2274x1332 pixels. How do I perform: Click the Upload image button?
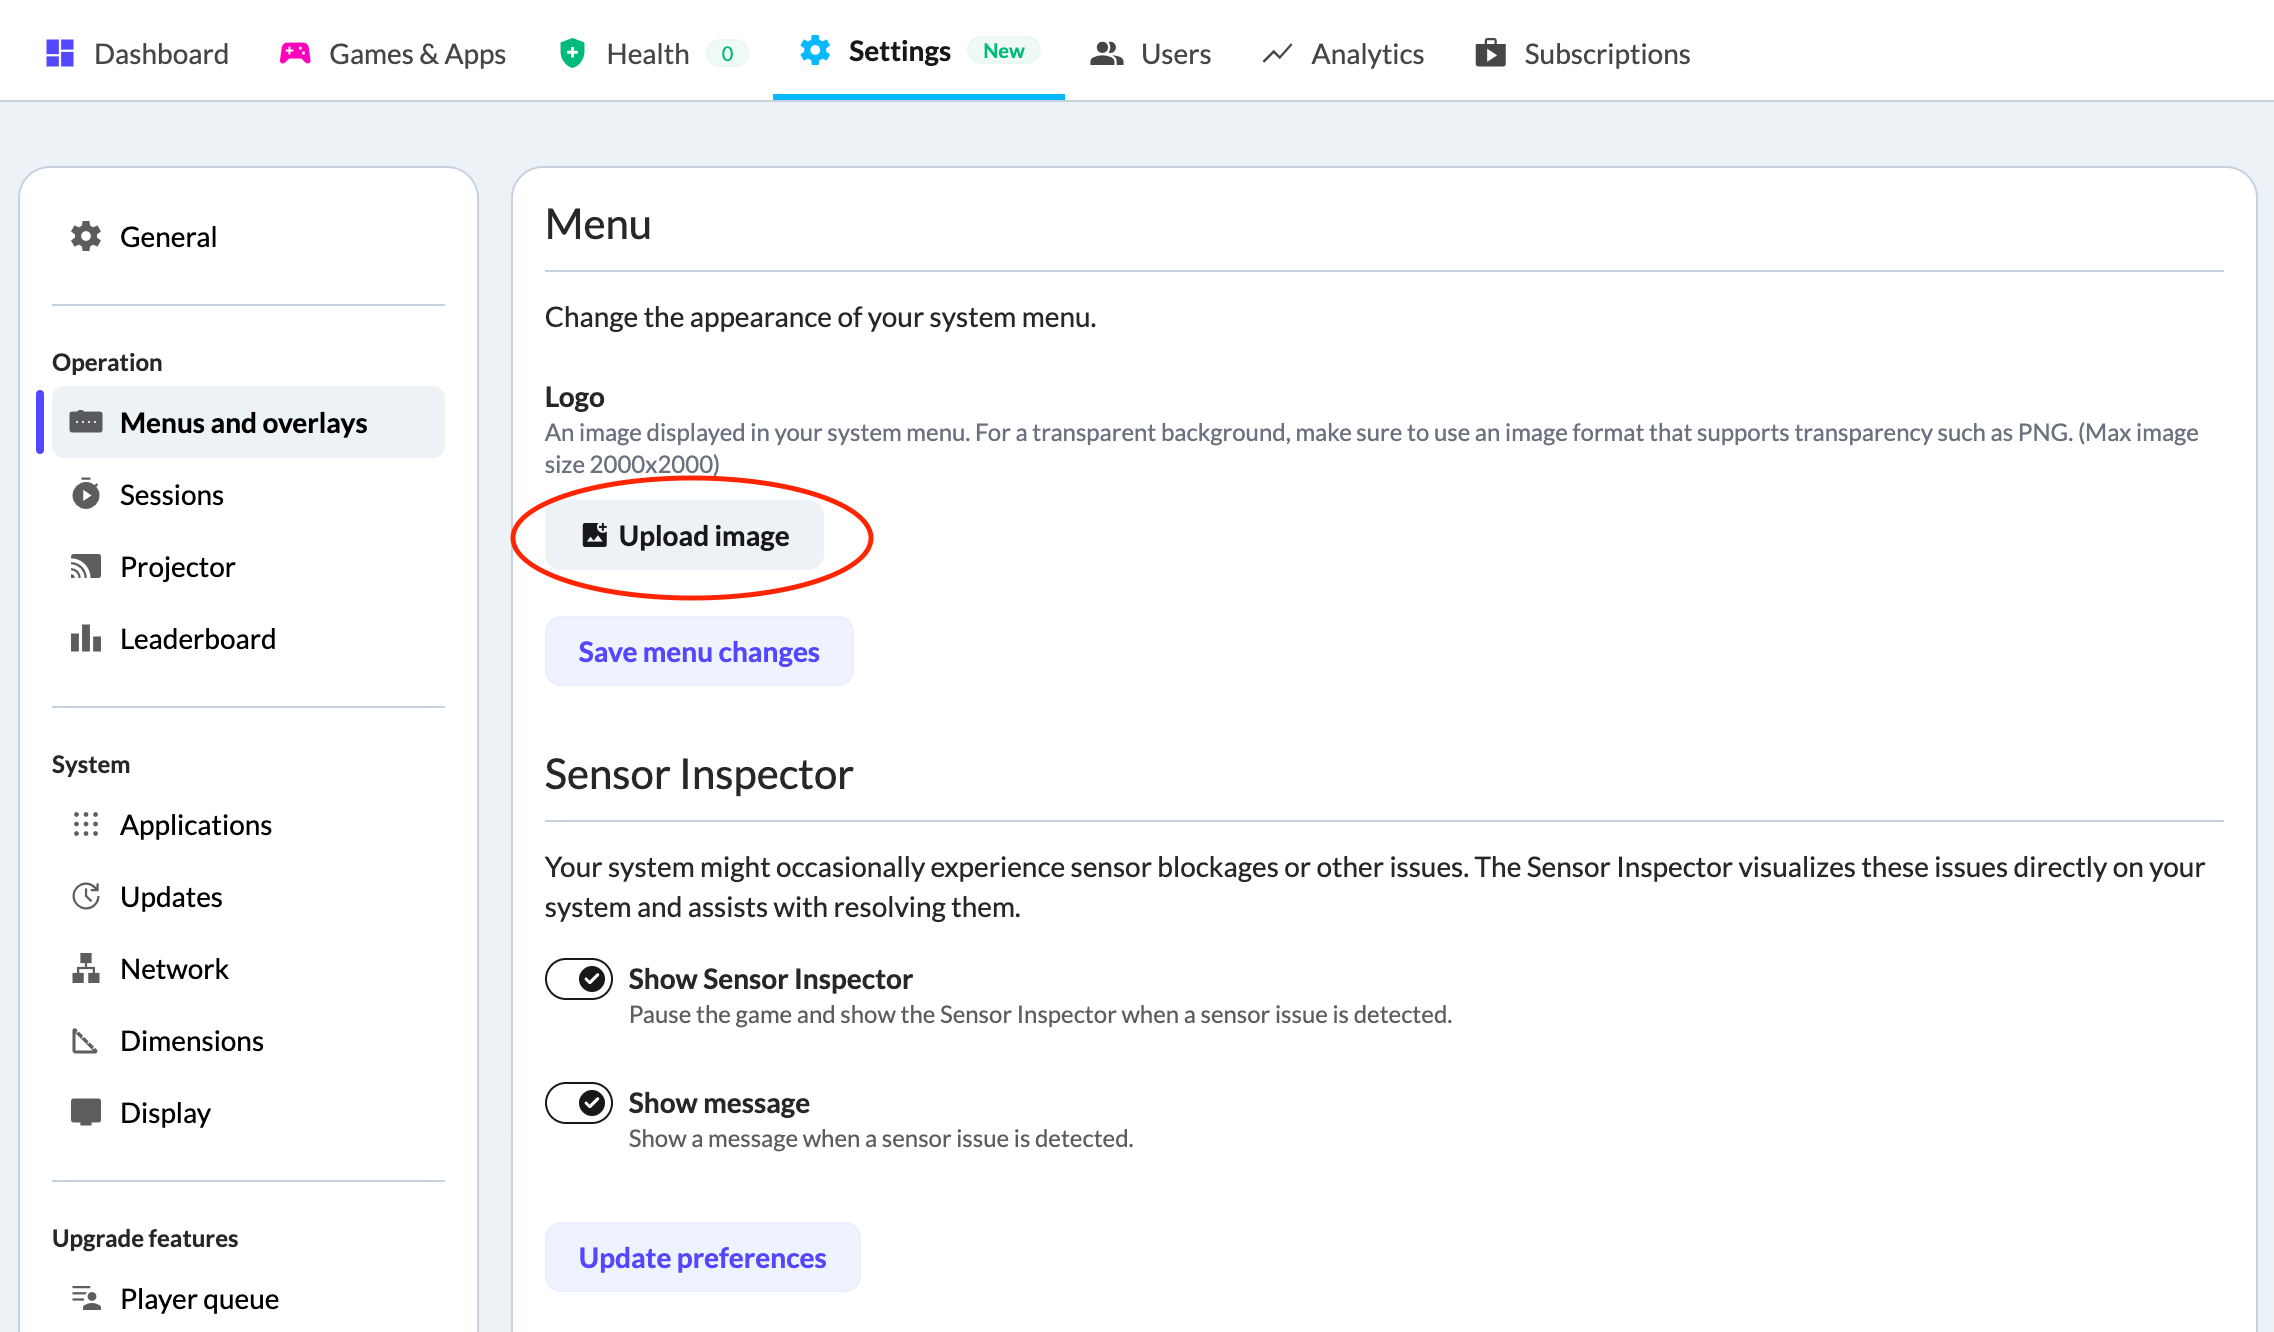(x=685, y=536)
